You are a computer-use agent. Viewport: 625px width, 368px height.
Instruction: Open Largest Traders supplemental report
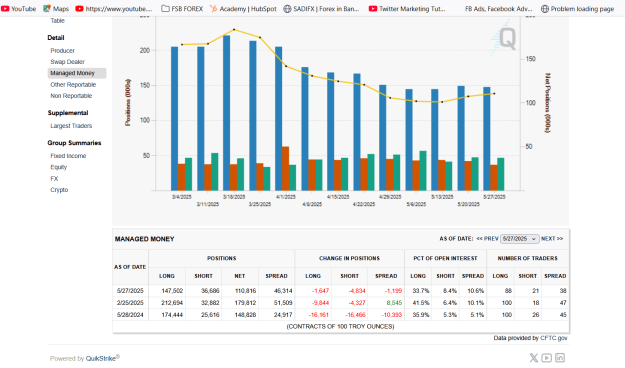coord(71,126)
